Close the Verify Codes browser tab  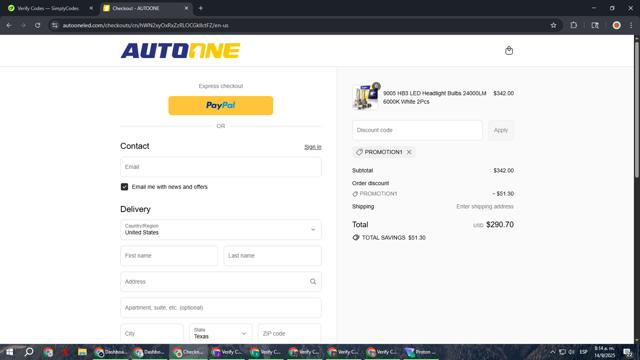(x=91, y=8)
